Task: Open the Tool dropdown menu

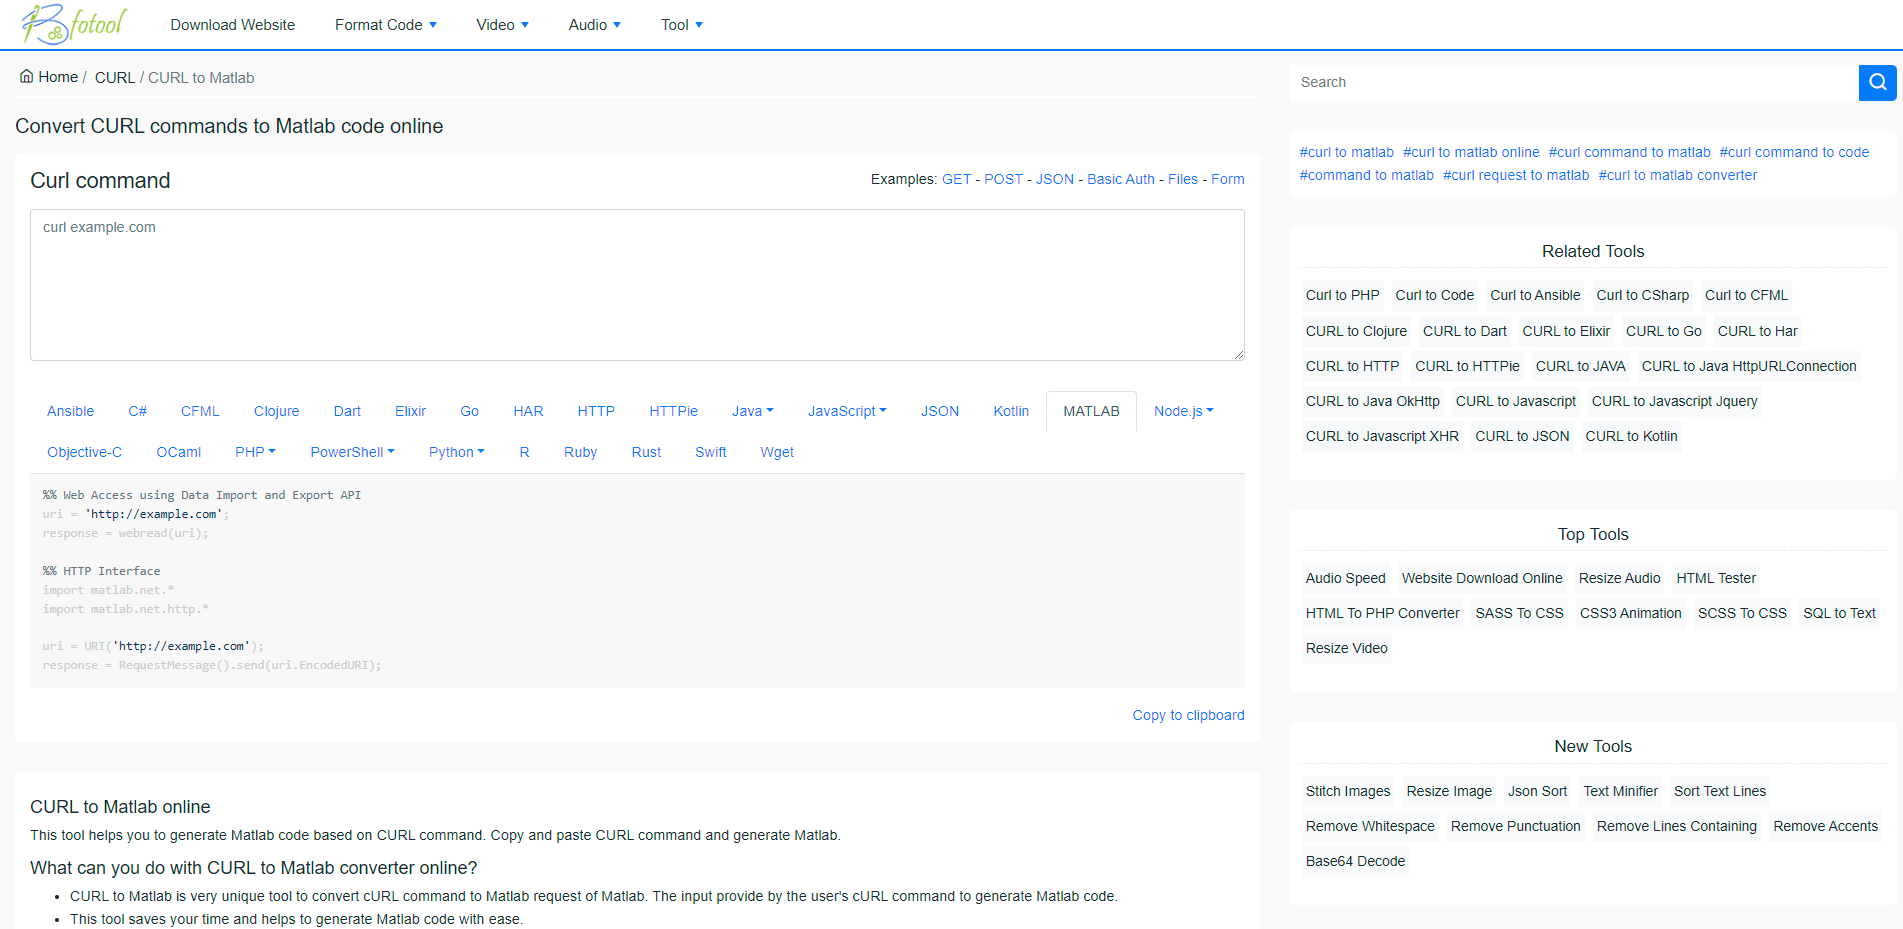Action: coord(681,24)
